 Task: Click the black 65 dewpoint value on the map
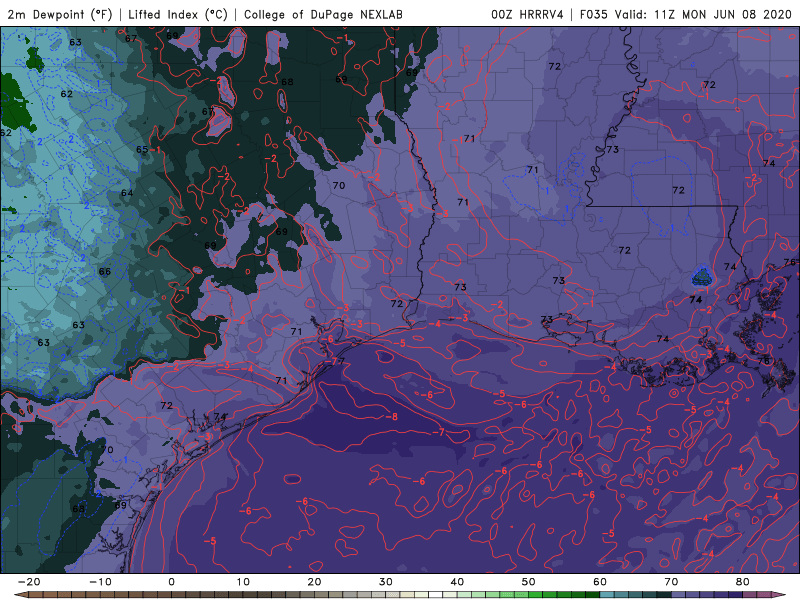coord(142,149)
